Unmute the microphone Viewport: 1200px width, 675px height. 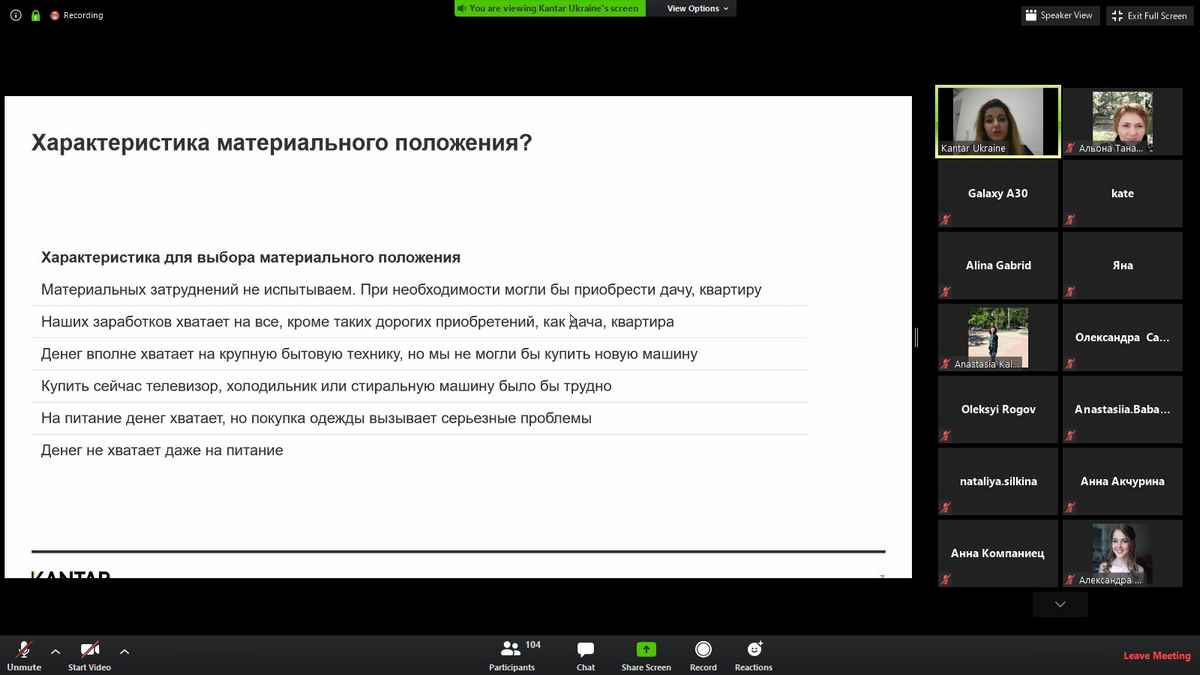click(x=24, y=654)
